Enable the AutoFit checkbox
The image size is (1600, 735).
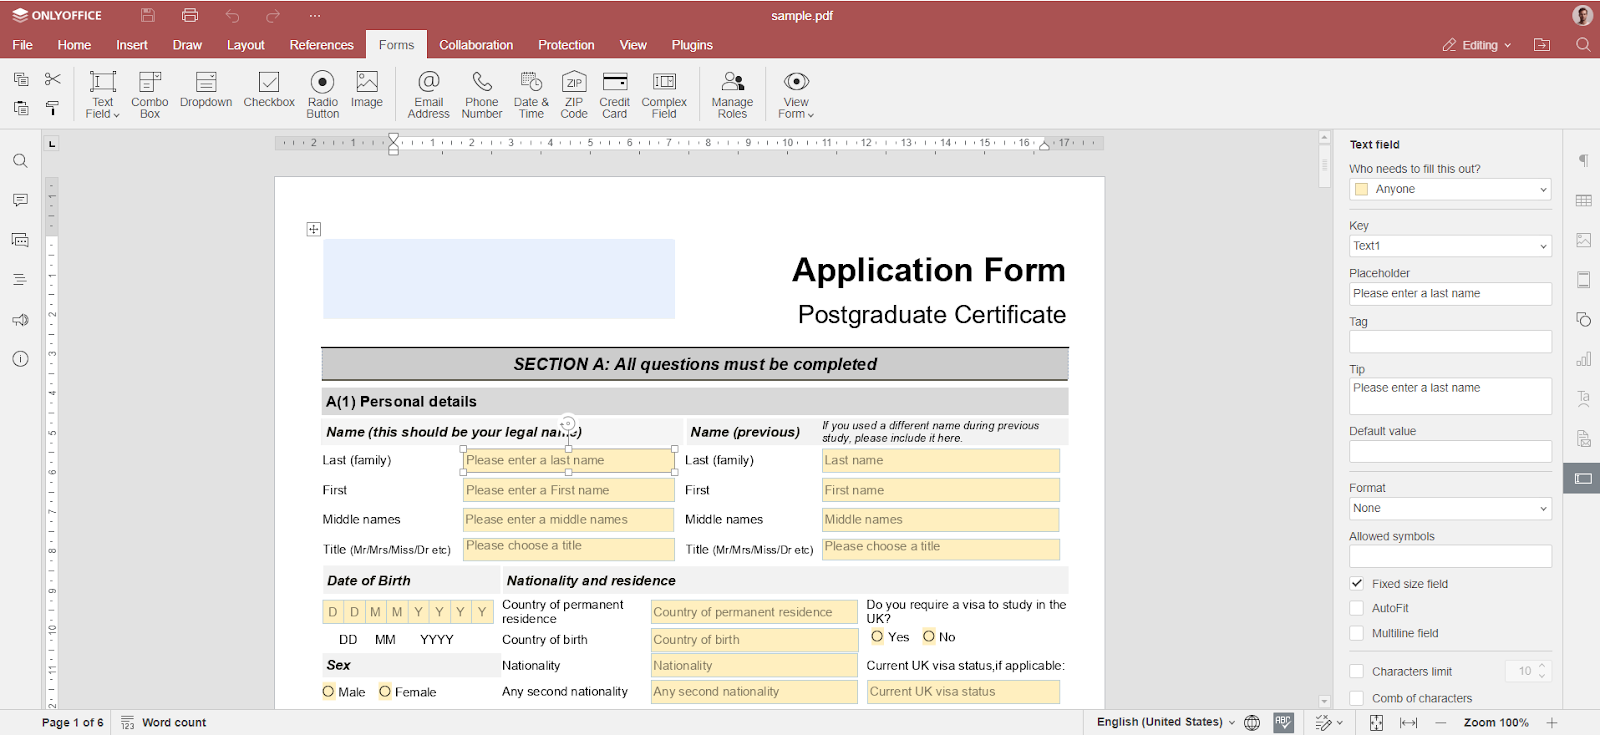click(1357, 608)
